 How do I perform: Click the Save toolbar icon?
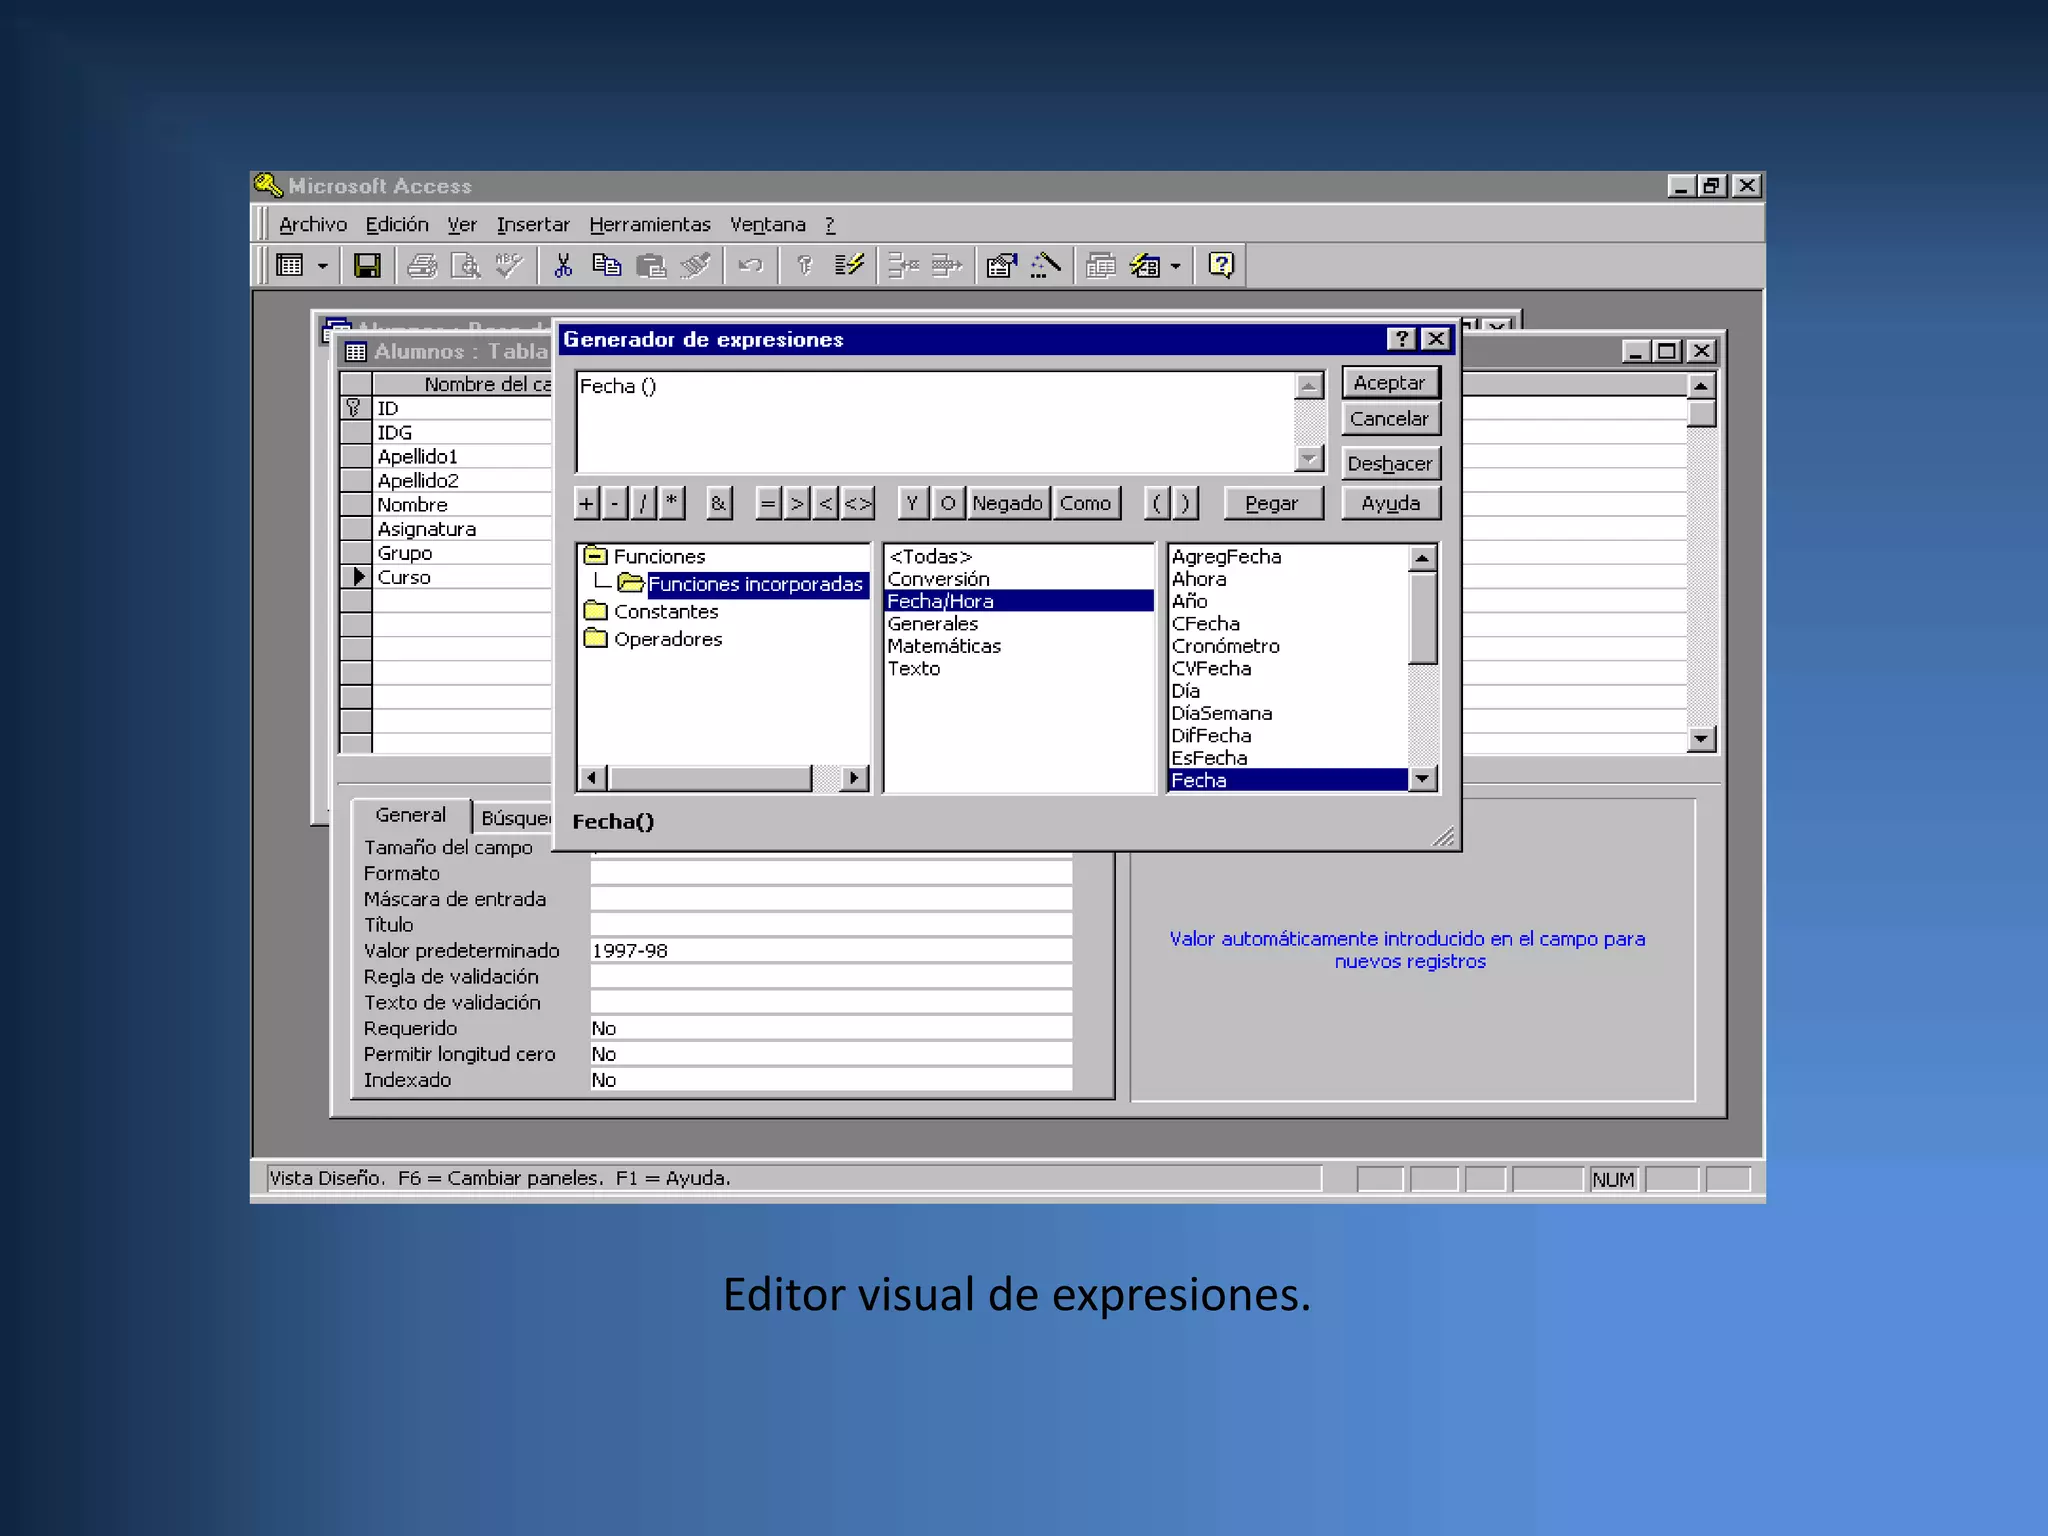[x=367, y=266]
